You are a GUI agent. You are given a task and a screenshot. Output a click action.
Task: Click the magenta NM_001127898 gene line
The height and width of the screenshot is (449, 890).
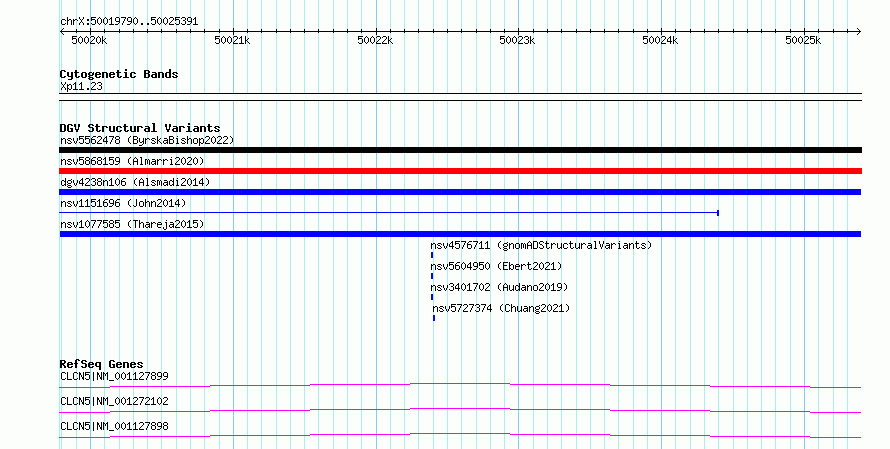[x=460, y=435]
